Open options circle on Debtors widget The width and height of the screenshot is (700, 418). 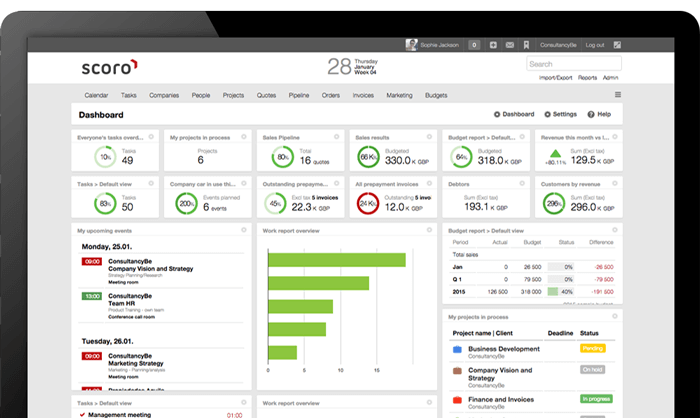tap(522, 183)
